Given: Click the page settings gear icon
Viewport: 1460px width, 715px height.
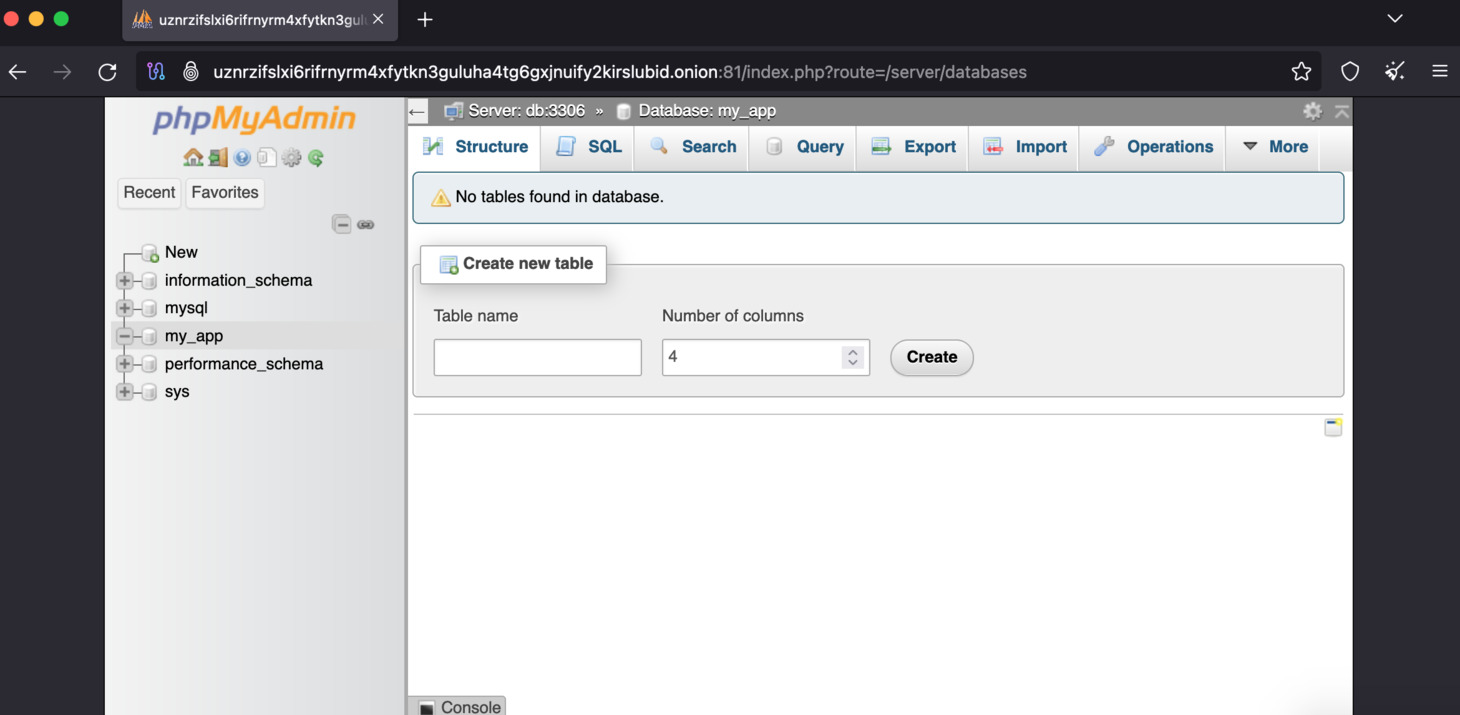Looking at the screenshot, I should pos(1312,111).
